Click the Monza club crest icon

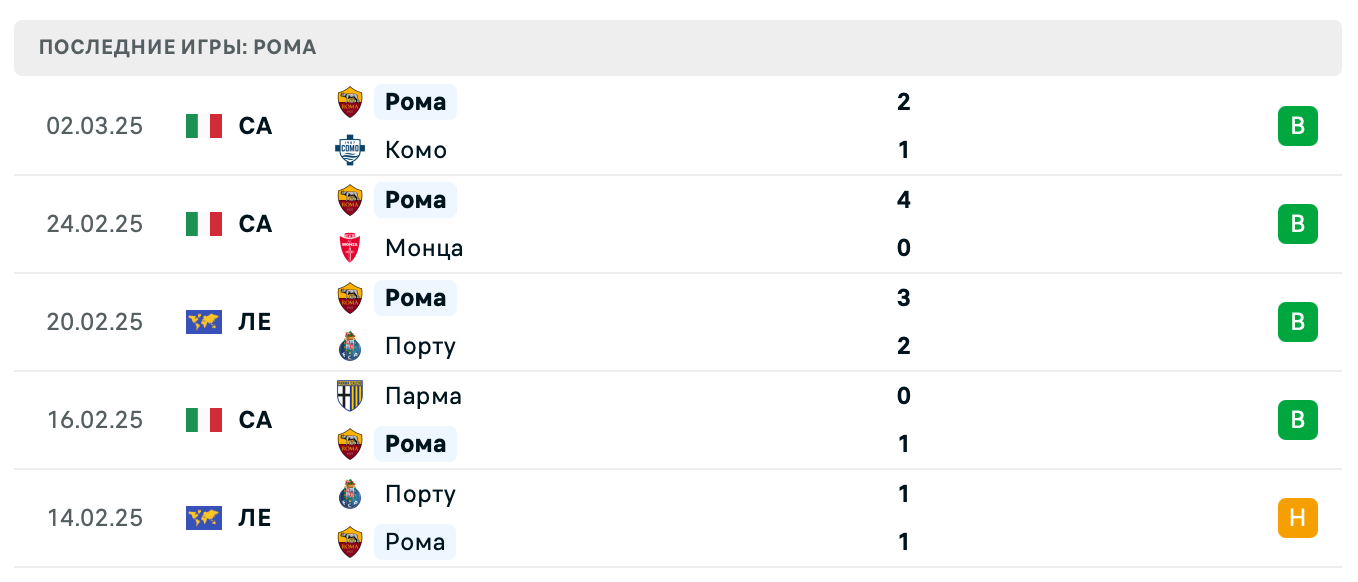pyautogui.click(x=350, y=248)
